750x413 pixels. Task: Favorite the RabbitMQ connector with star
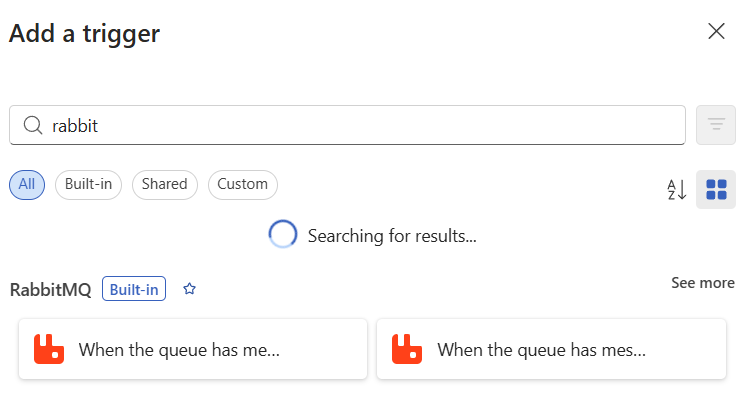[190, 290]
